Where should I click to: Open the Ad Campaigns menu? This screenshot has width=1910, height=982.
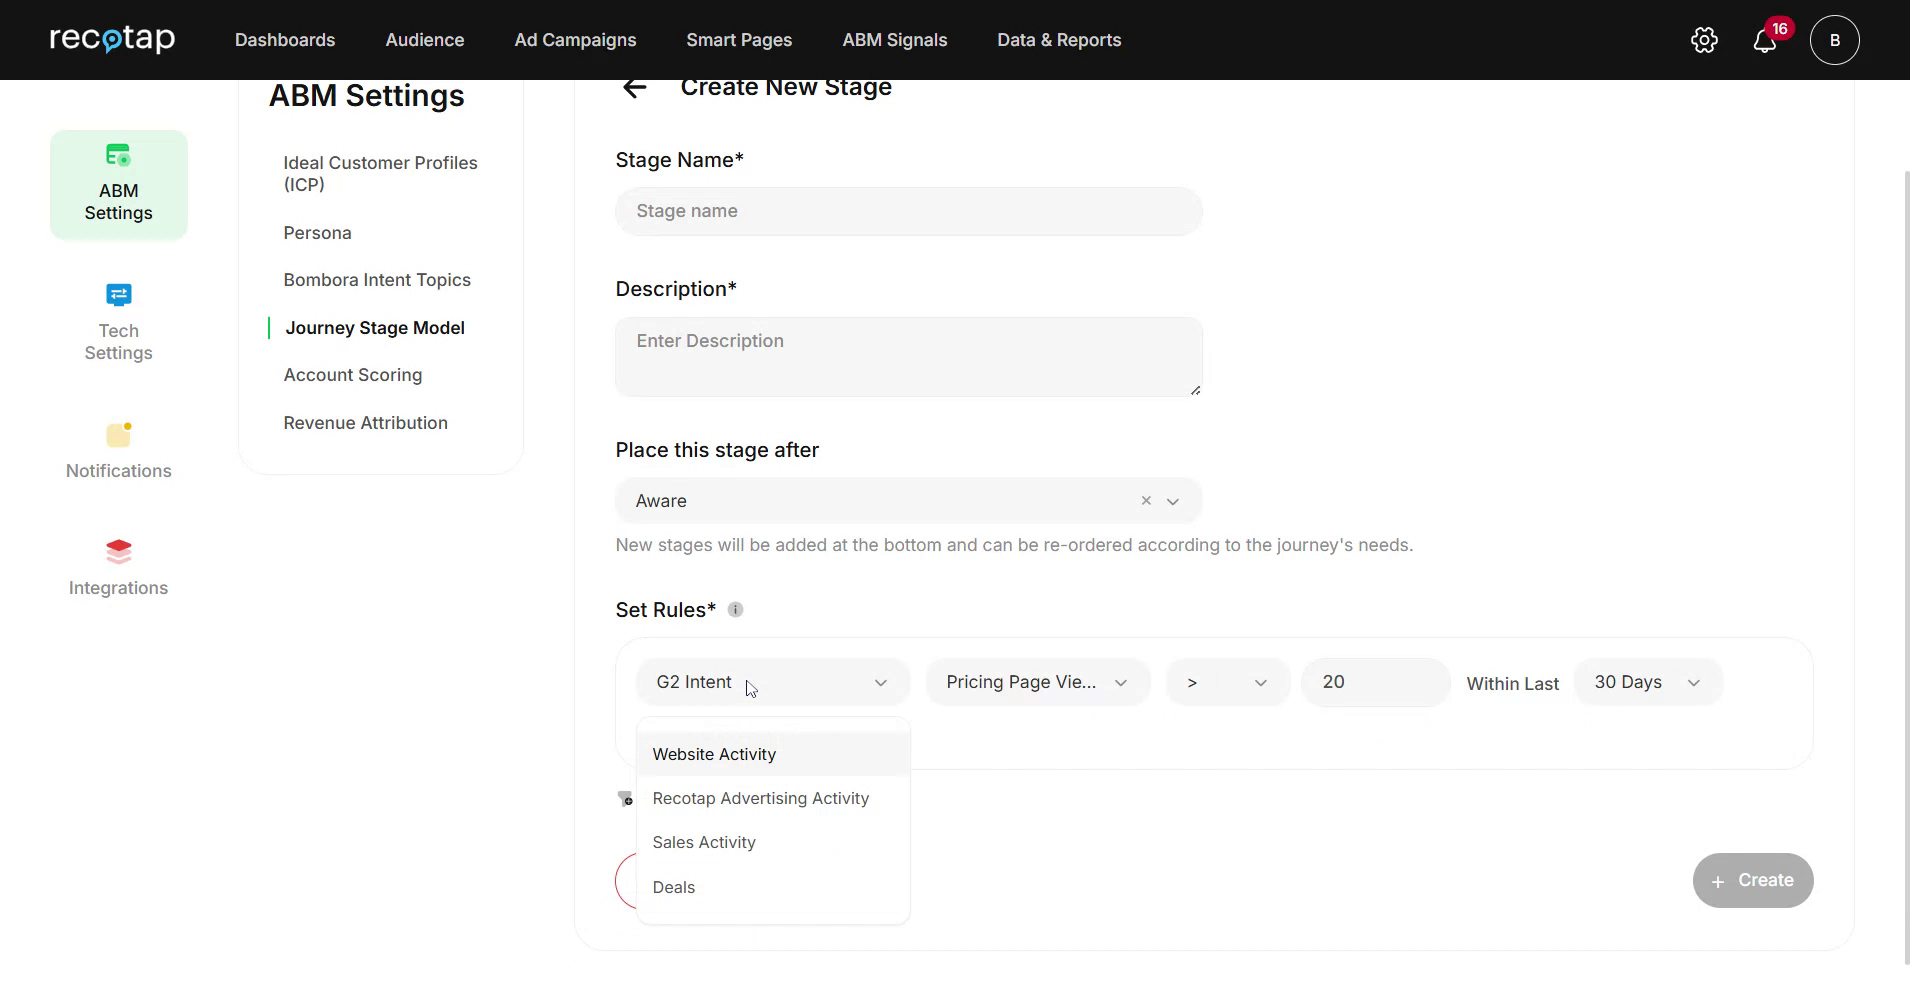tap(575, 40)
